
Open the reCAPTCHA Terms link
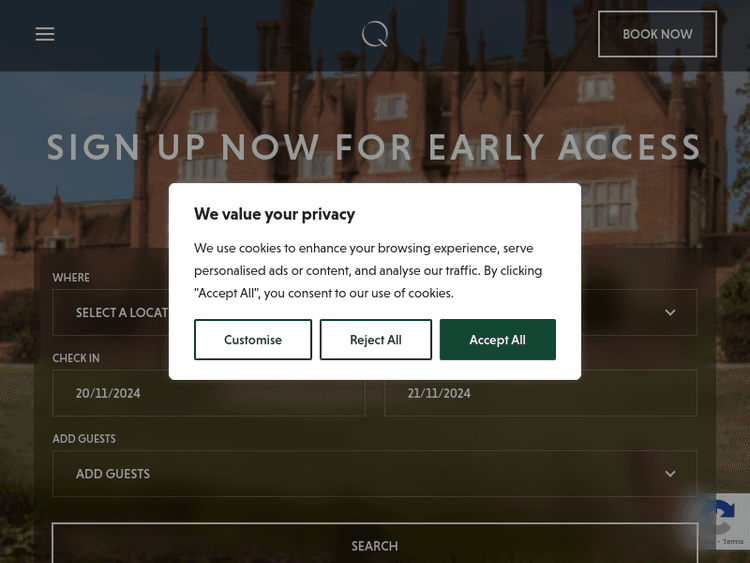pos(733,542)
